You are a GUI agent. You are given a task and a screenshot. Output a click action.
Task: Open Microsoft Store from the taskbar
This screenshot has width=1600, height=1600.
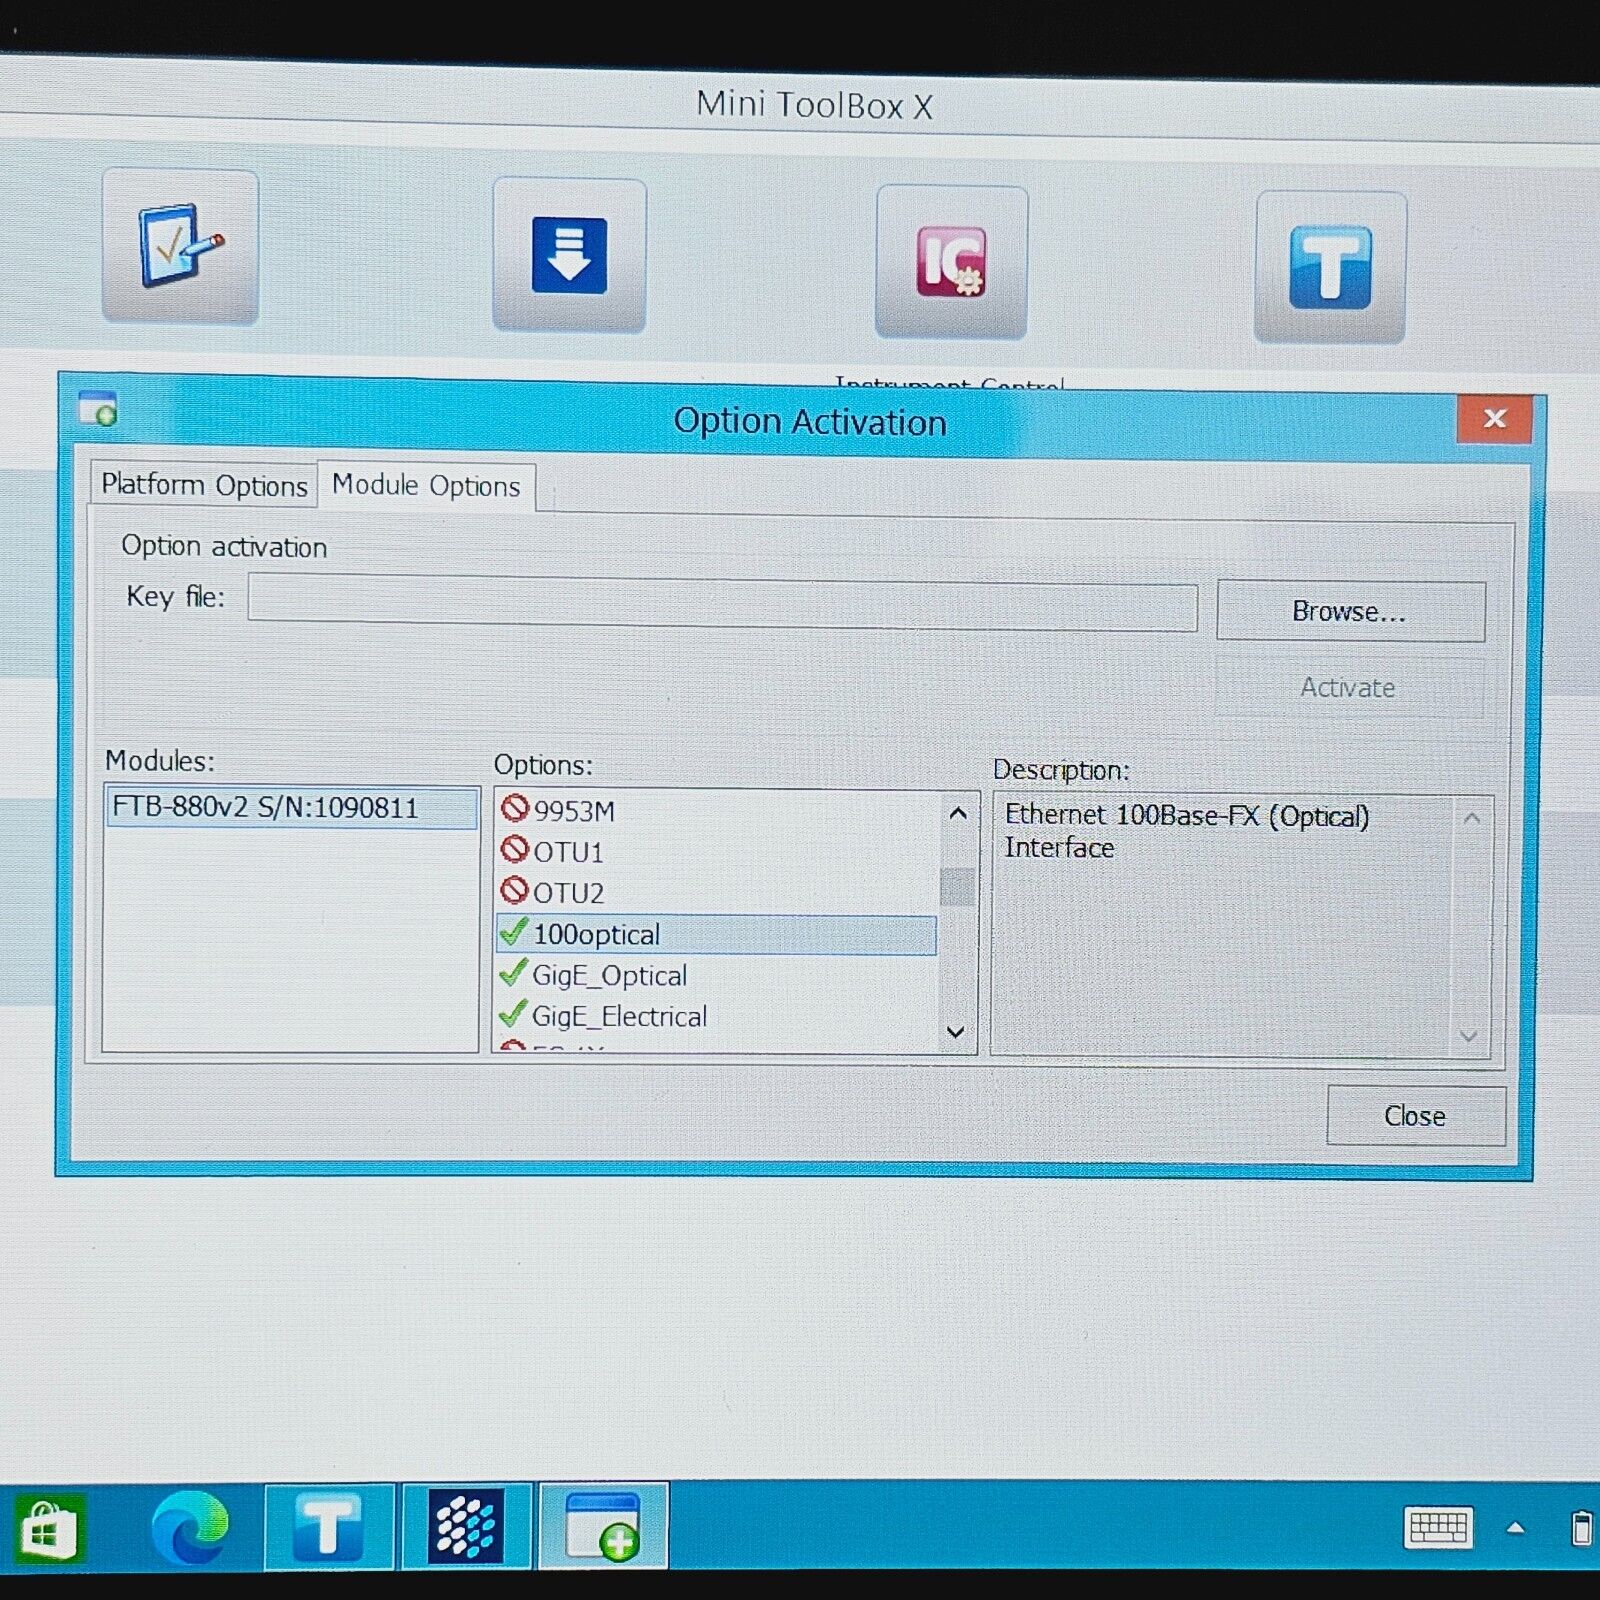tap(48, 1527)
